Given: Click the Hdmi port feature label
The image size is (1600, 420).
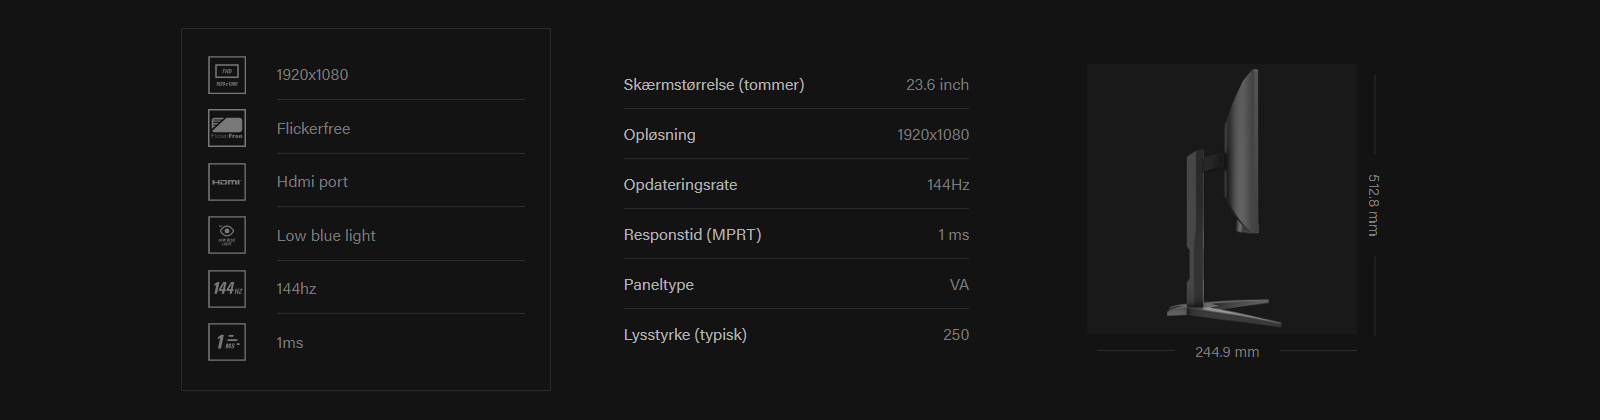Looking at the screenshot, I should click(312, 182).
